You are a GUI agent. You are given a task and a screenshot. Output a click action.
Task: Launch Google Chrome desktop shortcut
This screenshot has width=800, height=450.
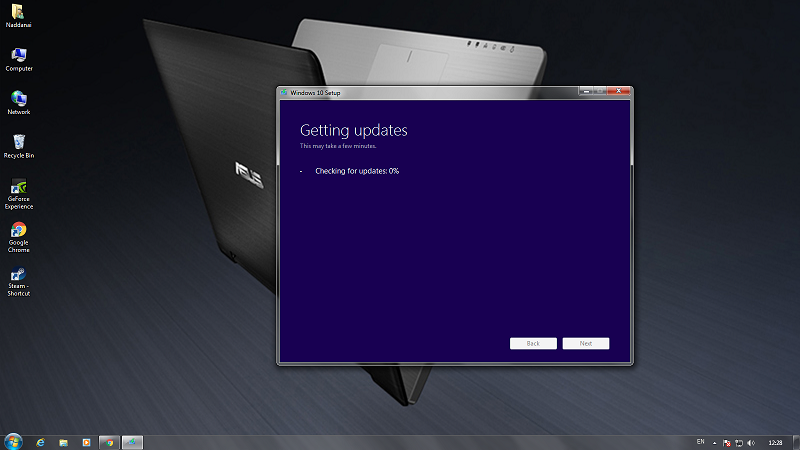[19, 237]
